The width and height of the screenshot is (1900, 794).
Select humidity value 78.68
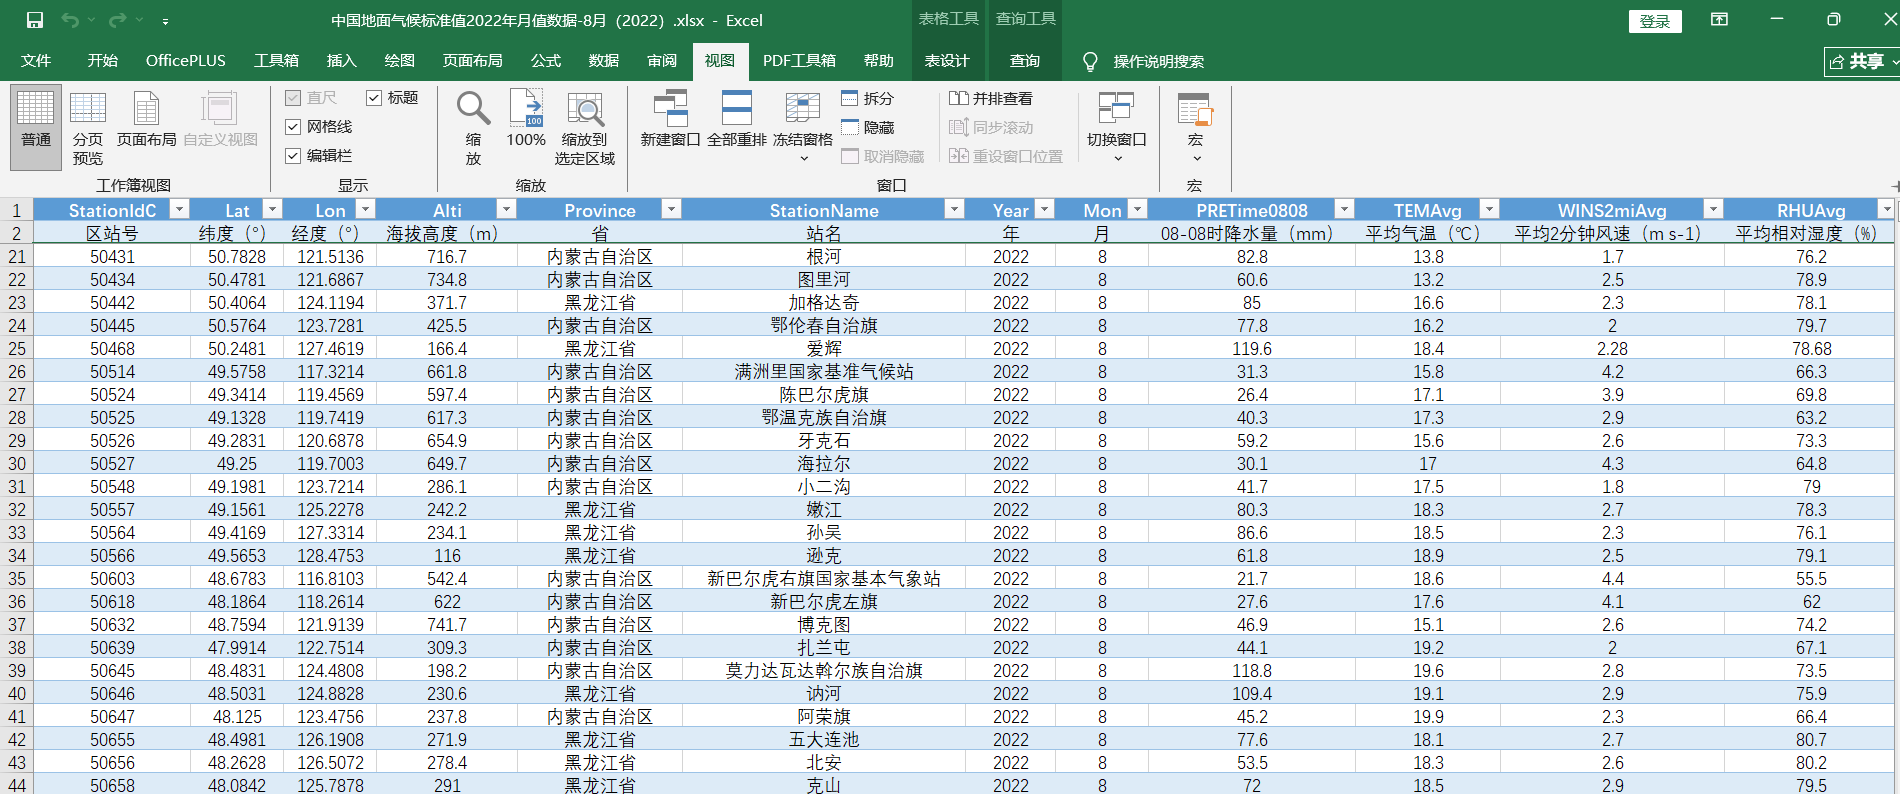pyautogui.click(x=1811, y=349)
